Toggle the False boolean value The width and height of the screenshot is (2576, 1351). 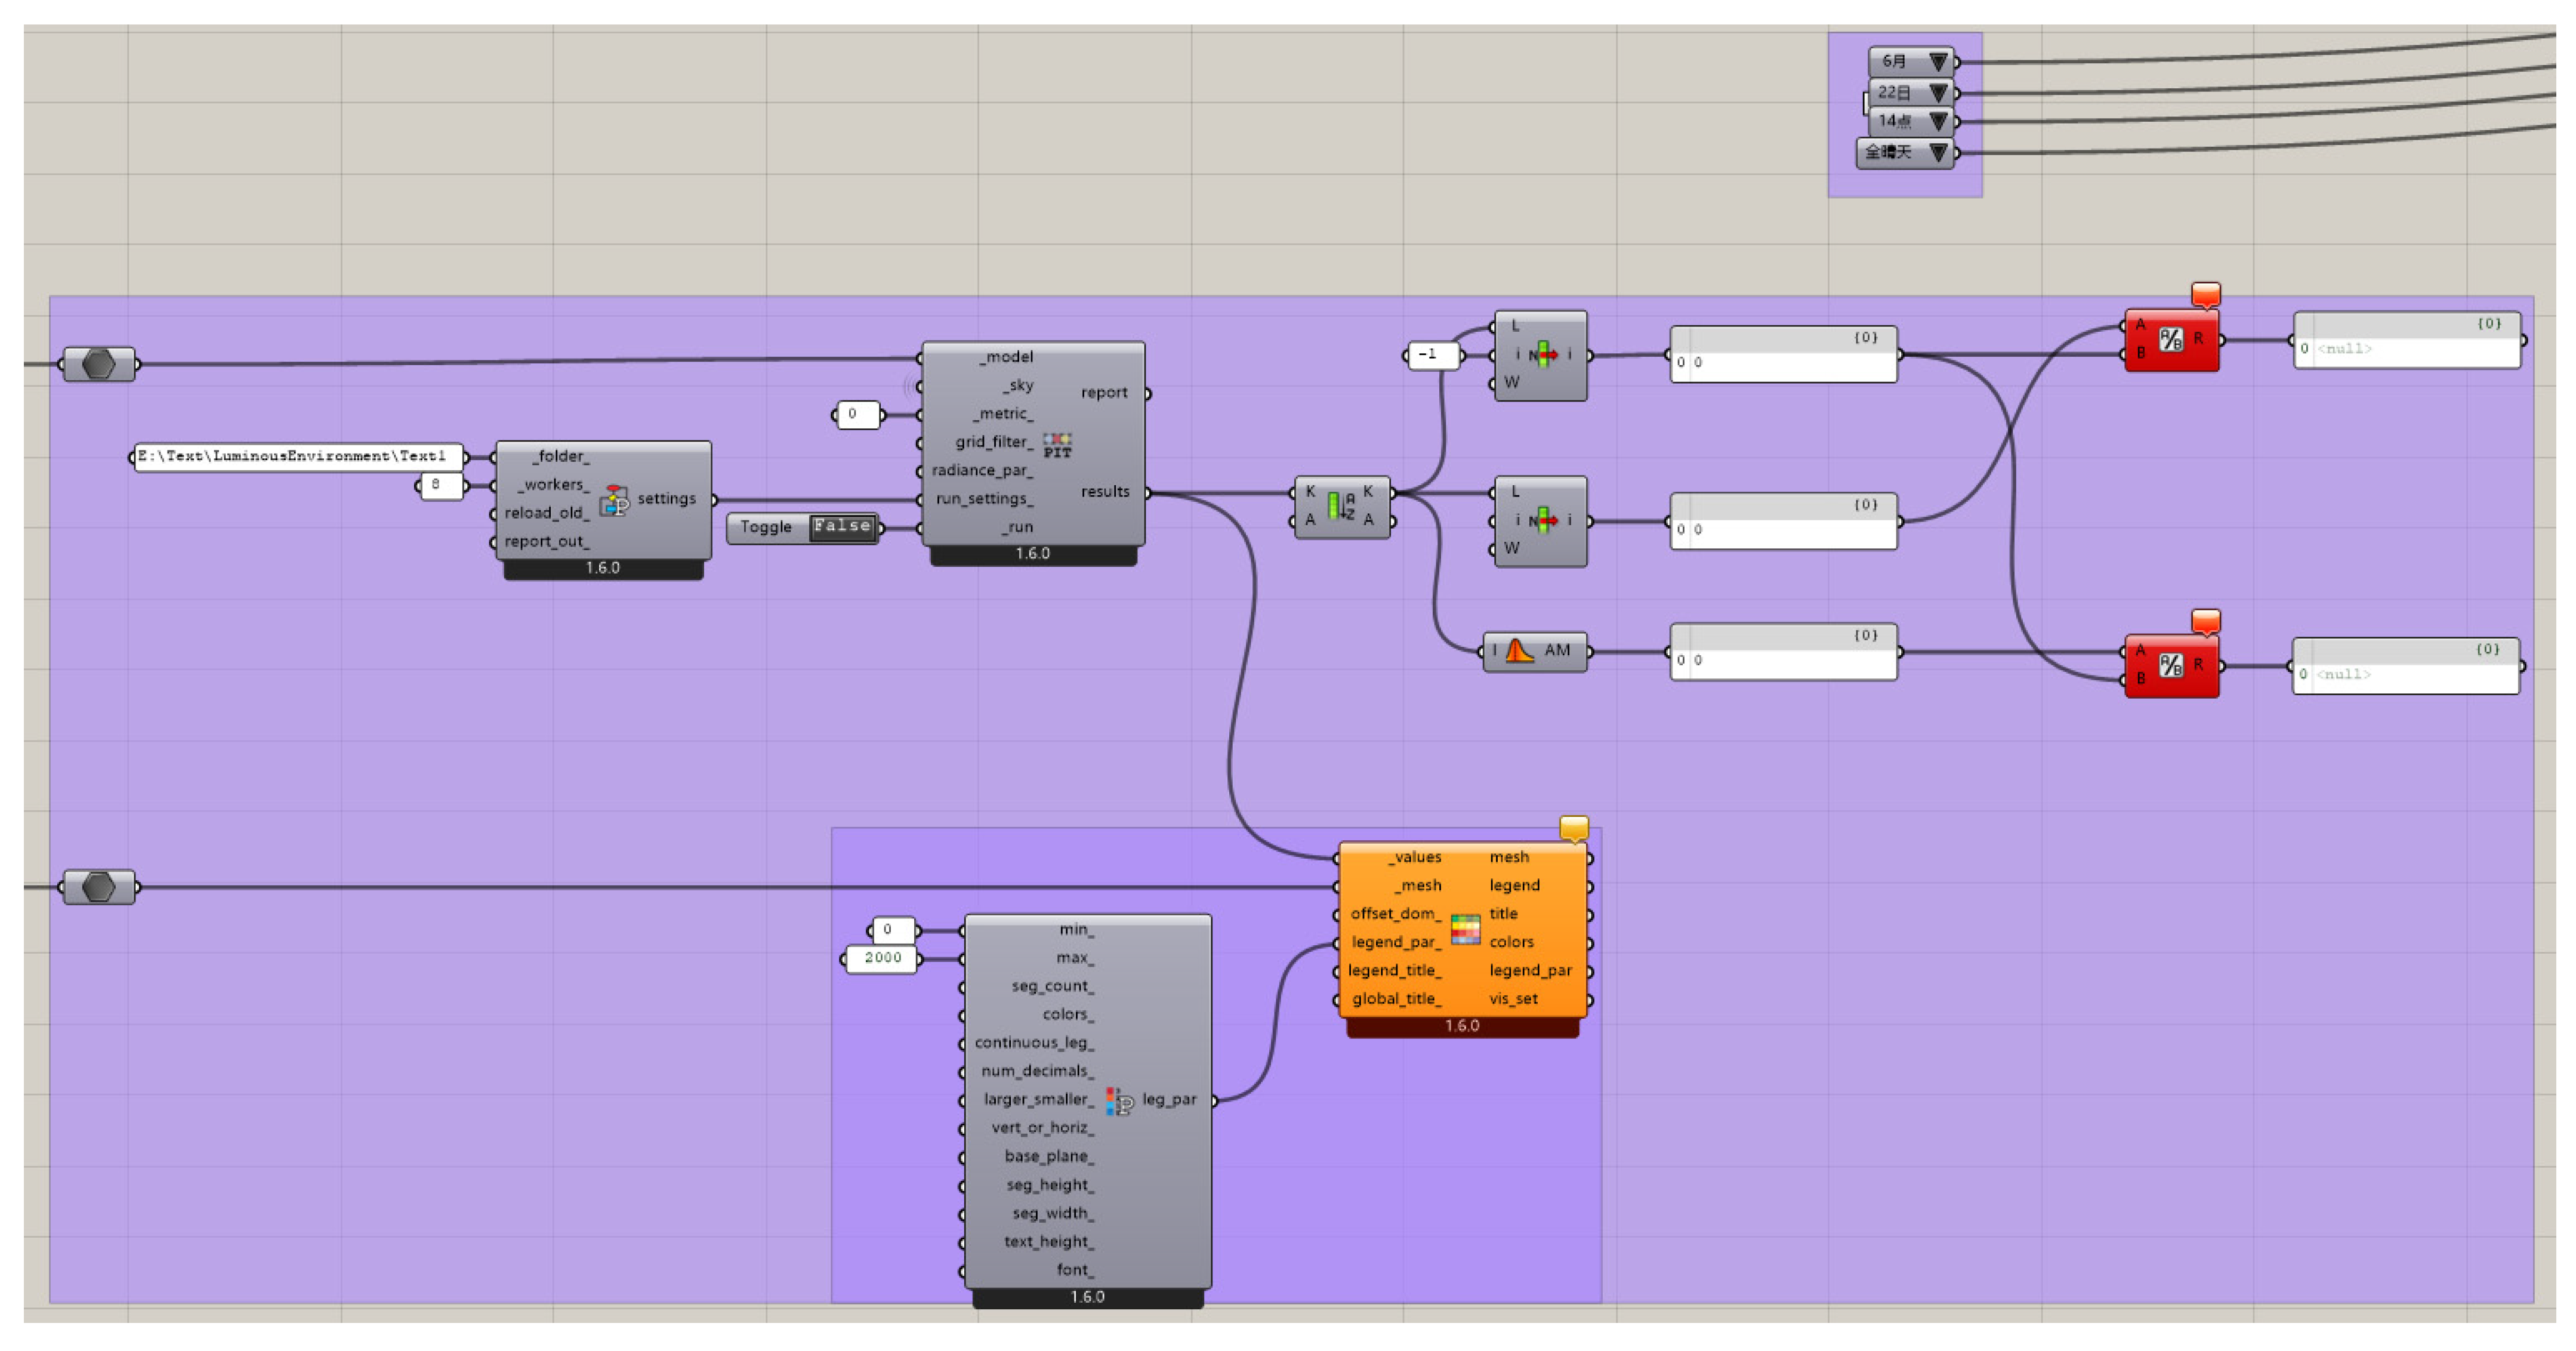tap(842, 527)
